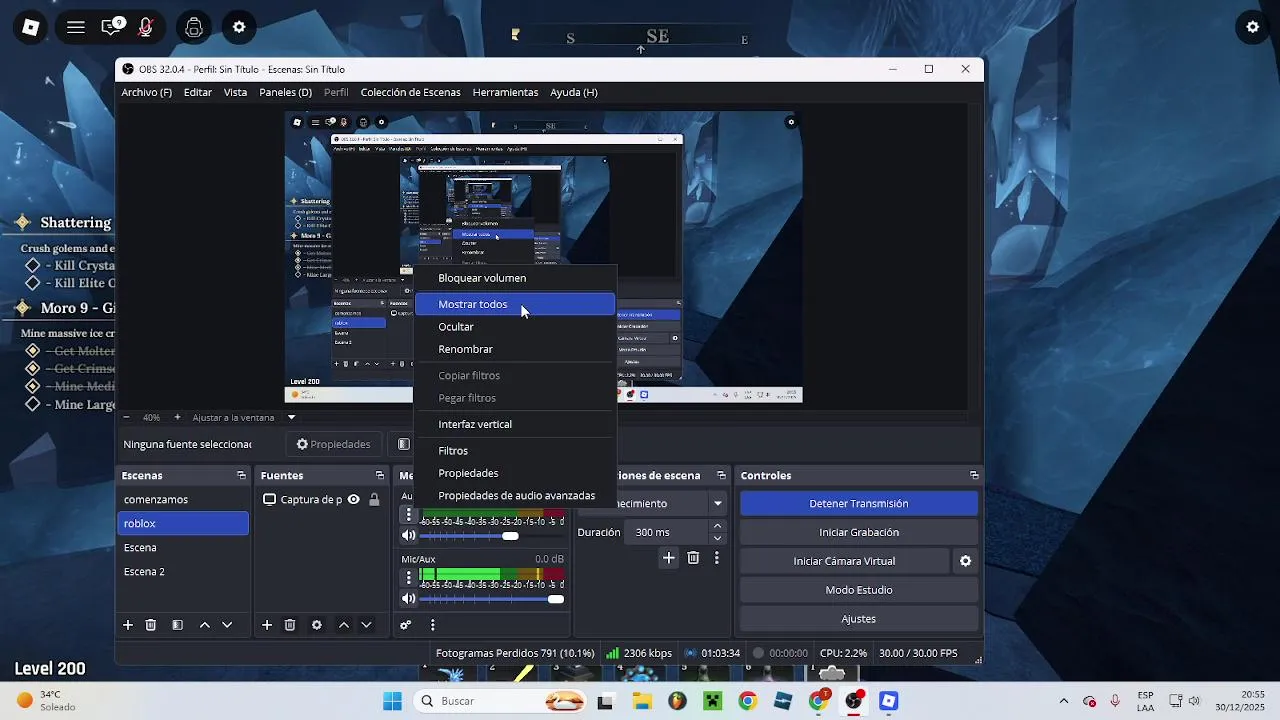Open audio mixer menu three-dots at bottom
Viewport: 1280px width, 720px height.
point(432,625)
